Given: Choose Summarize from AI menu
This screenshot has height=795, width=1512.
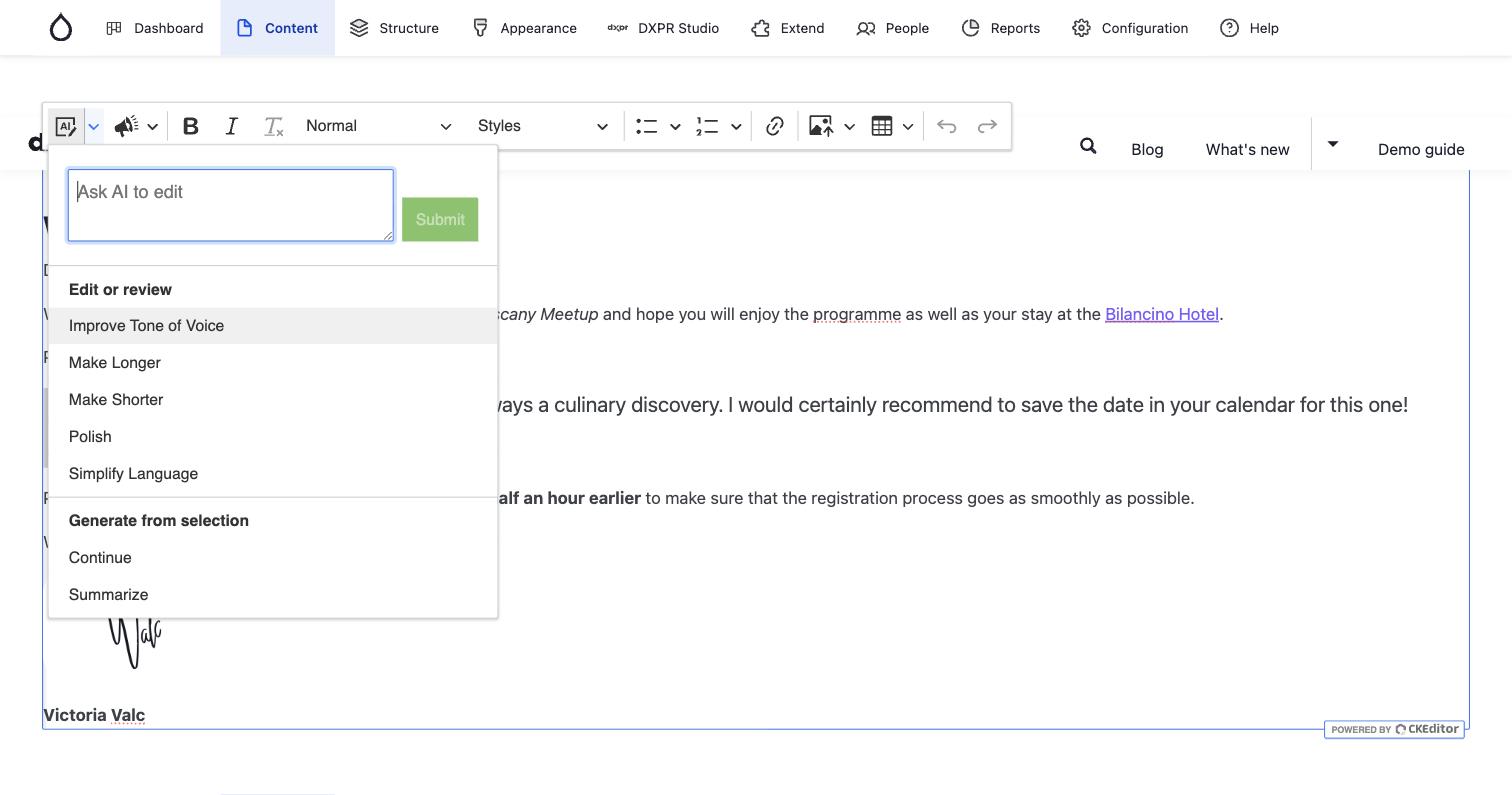Looking at the screenshot, I should coord(273,595).
